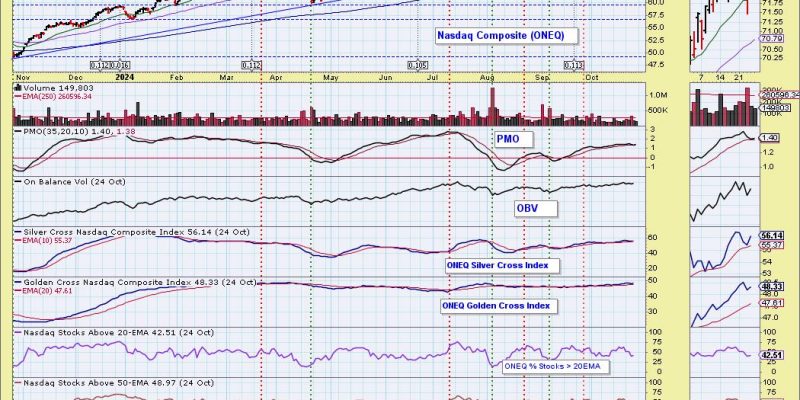Click the 'ONEQ Silver Cross Index' annotation
This screenshot has height=400, width=800.
503,265
